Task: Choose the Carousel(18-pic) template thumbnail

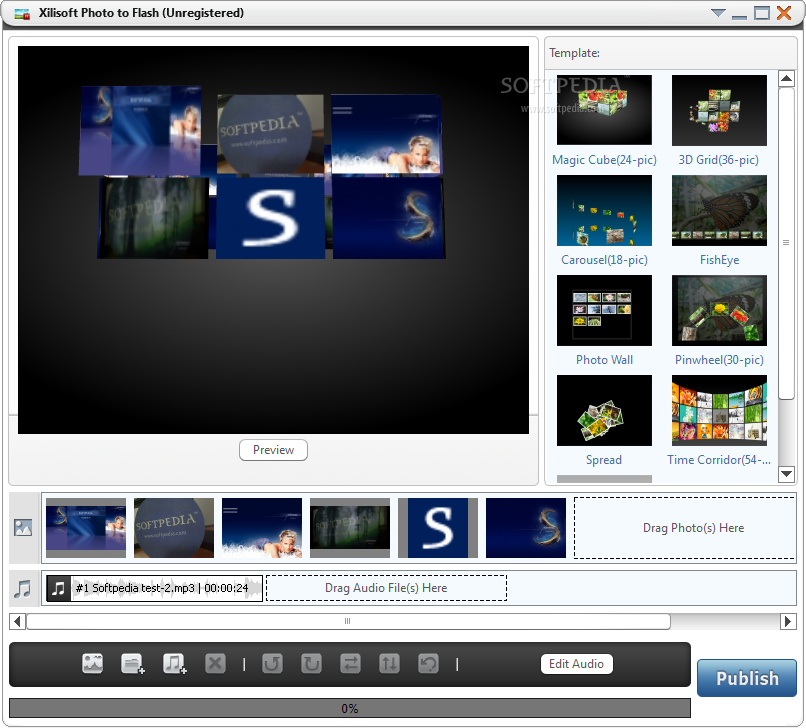Action: [604, 210]
